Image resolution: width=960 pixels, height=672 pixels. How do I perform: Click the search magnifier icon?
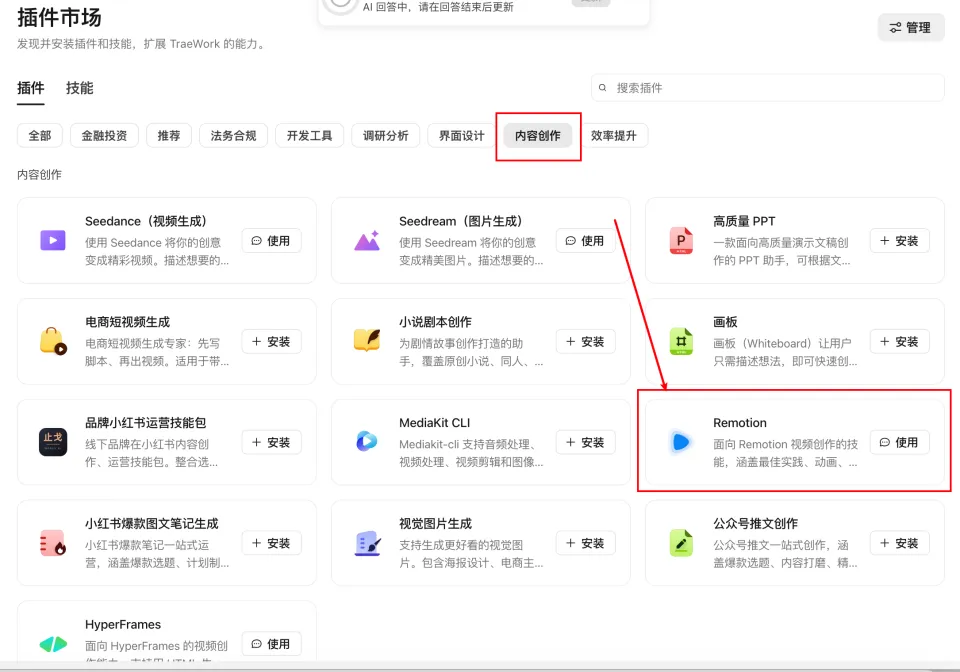point(602,88)
